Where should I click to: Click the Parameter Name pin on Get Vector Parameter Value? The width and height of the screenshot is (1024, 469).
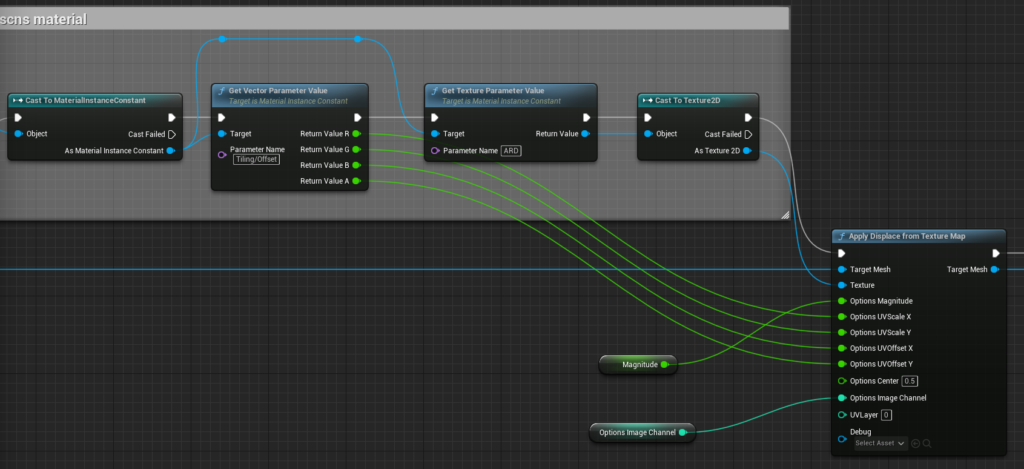click(221, 155)
